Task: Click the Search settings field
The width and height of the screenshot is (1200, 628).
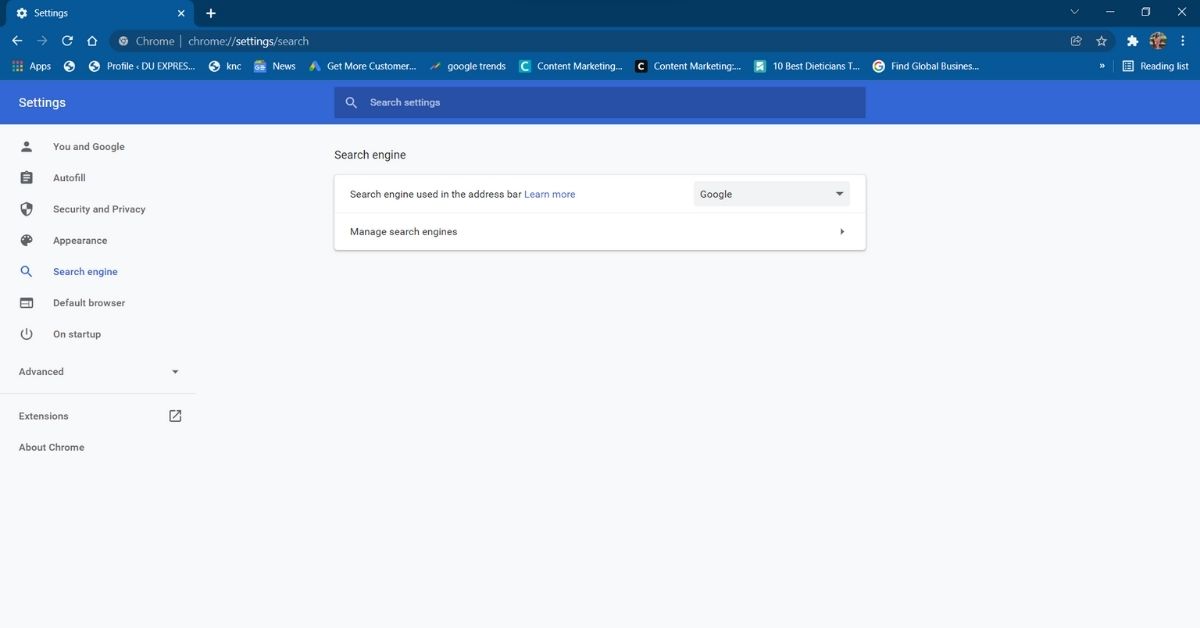Action: pos(600,102)
